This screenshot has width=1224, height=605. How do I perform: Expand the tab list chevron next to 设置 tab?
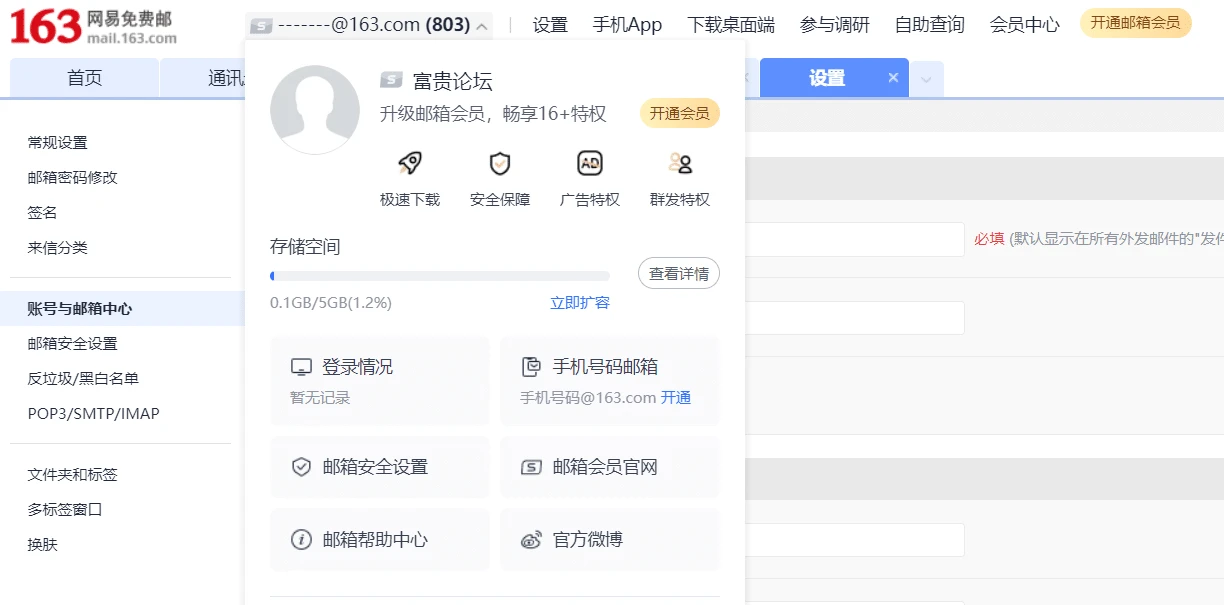[926, 78]
